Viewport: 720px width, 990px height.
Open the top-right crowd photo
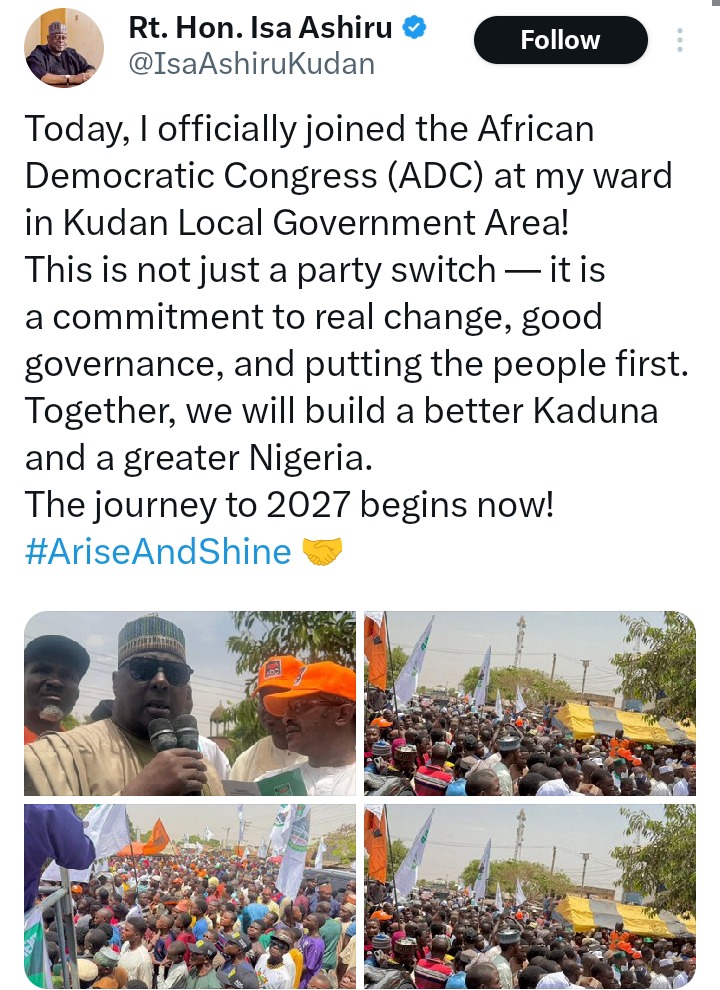(x=529, y=703)
